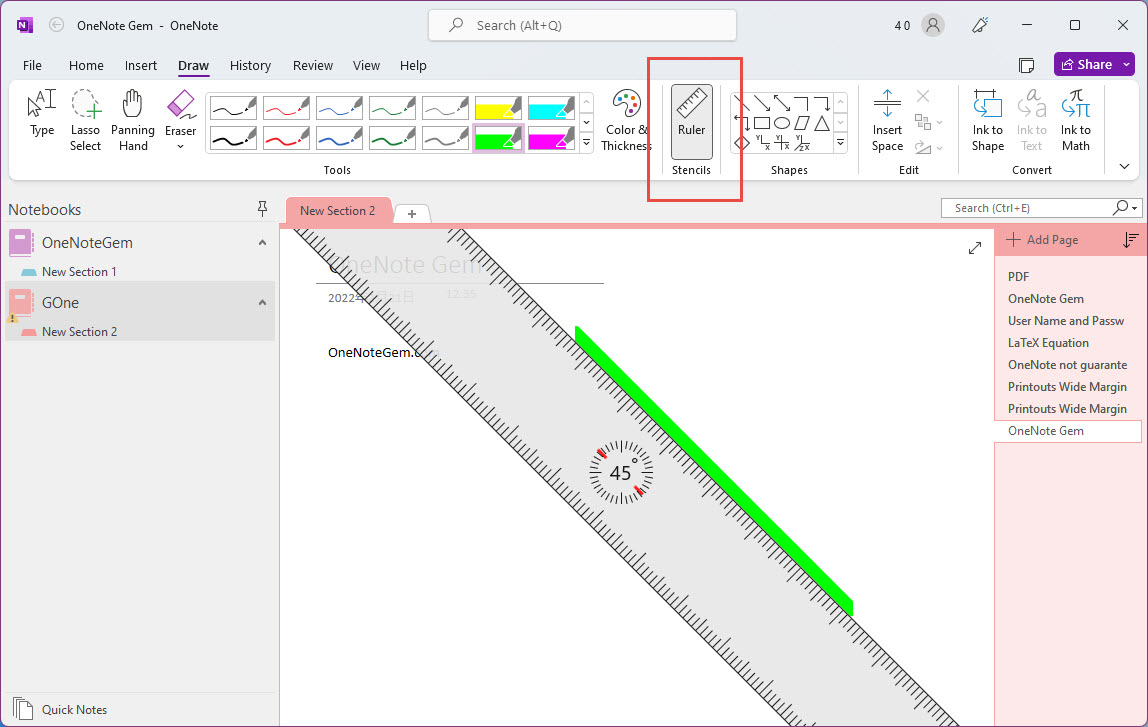Screen dimensions: 1148x727
Task: Convert drawing with Ink to Shape
Action: tap(987, 120)
